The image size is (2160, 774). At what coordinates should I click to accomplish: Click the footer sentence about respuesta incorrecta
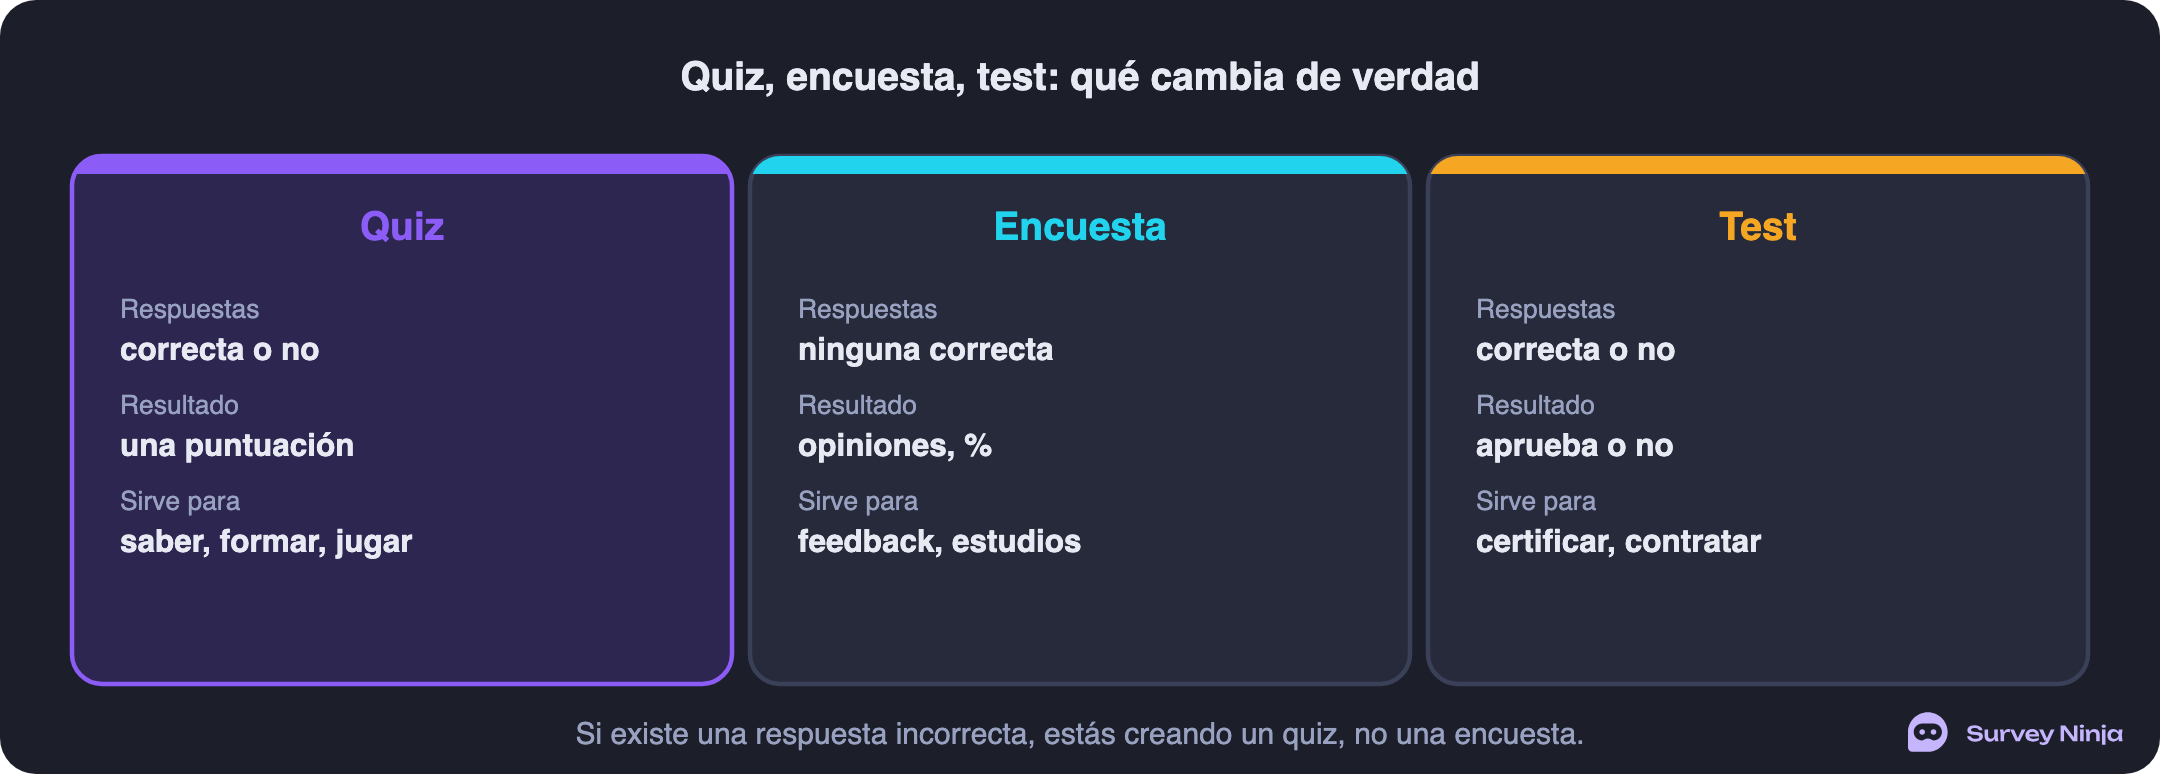point(1080,734)
